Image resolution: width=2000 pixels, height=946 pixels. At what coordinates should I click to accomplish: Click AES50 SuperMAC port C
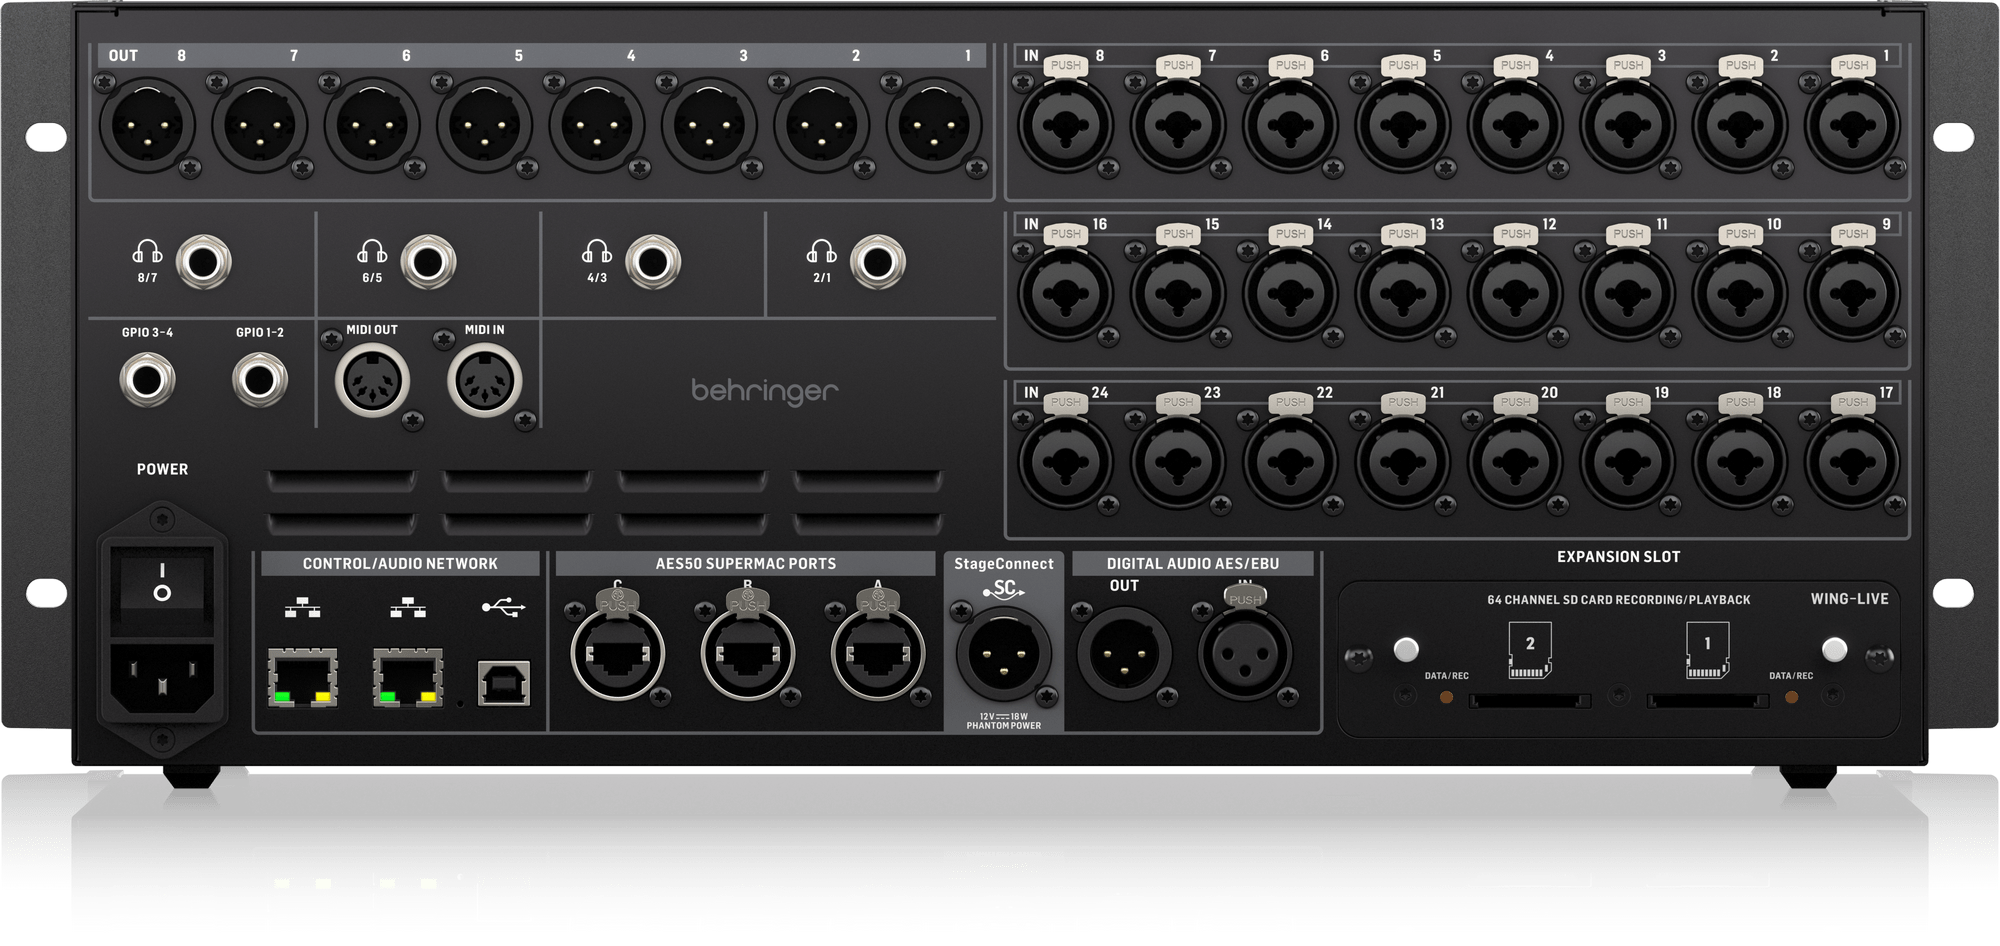pyautogui.click(x=618, y=655)
